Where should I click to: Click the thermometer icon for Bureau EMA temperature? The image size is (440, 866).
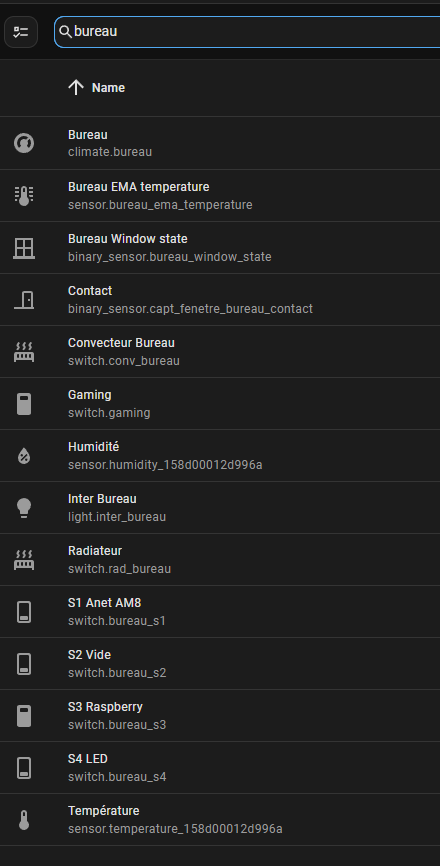(x=24, y=196)
